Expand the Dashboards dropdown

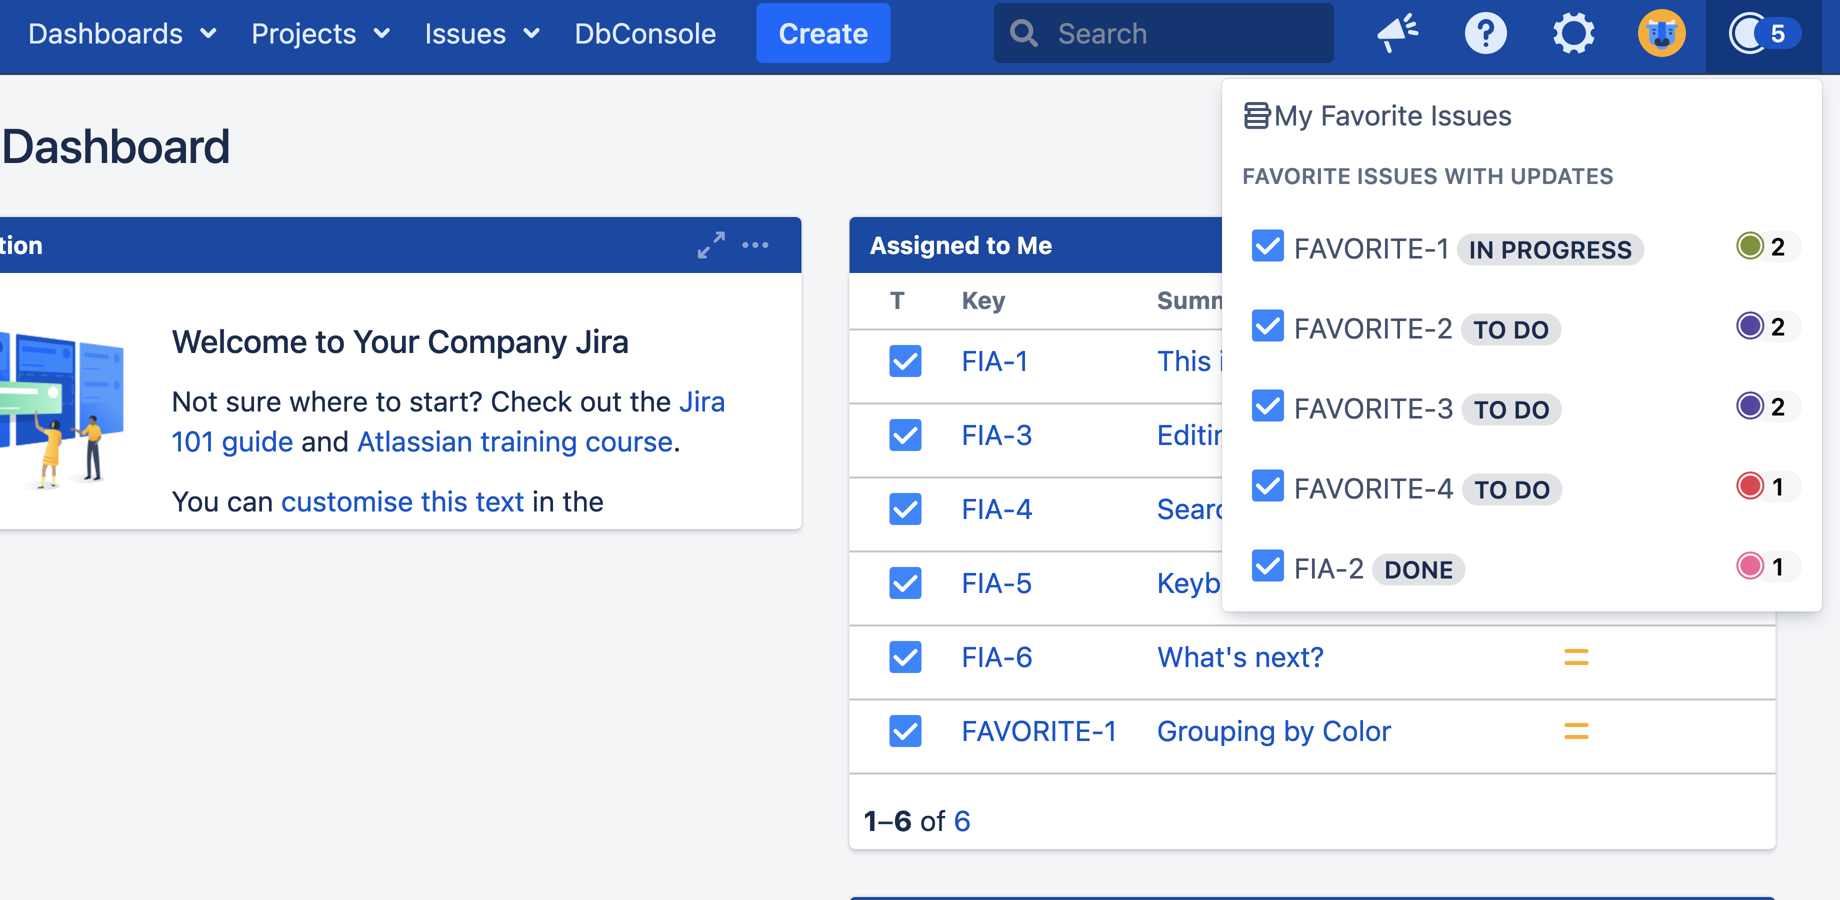tap(119, 33)
